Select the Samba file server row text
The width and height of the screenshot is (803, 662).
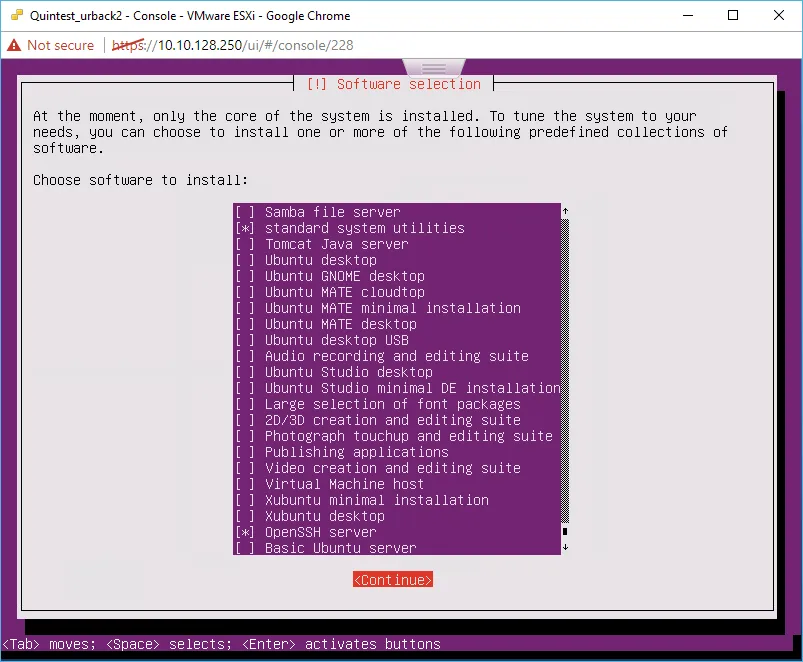pyautogui.click(x=332, y=212)
